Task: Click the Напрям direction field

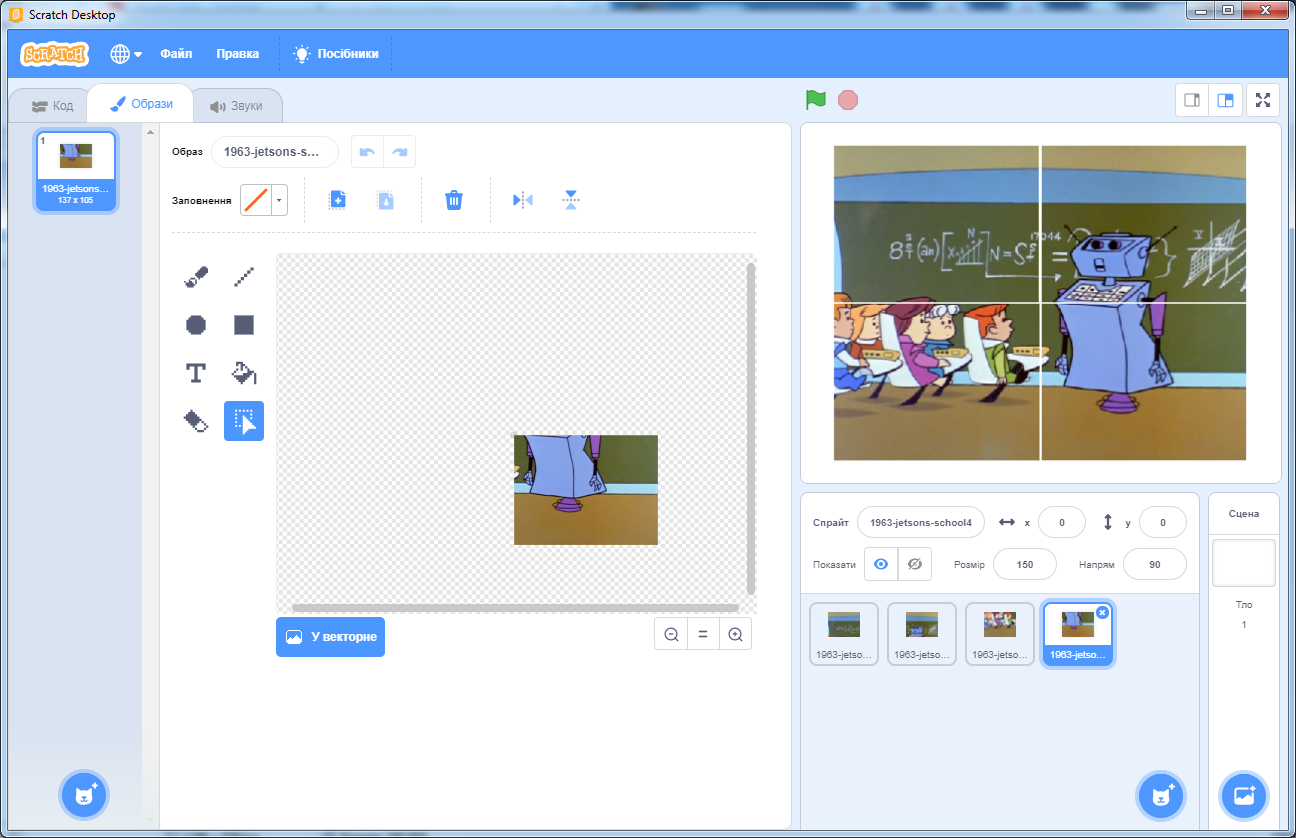Action: (1155, 564)
